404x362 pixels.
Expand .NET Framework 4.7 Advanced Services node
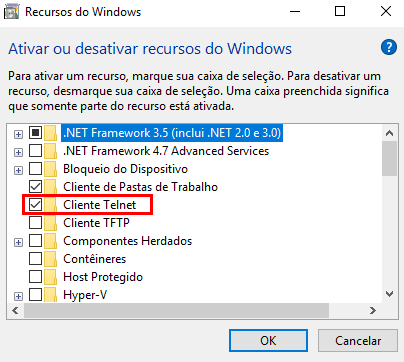click(x=18, y=152)
